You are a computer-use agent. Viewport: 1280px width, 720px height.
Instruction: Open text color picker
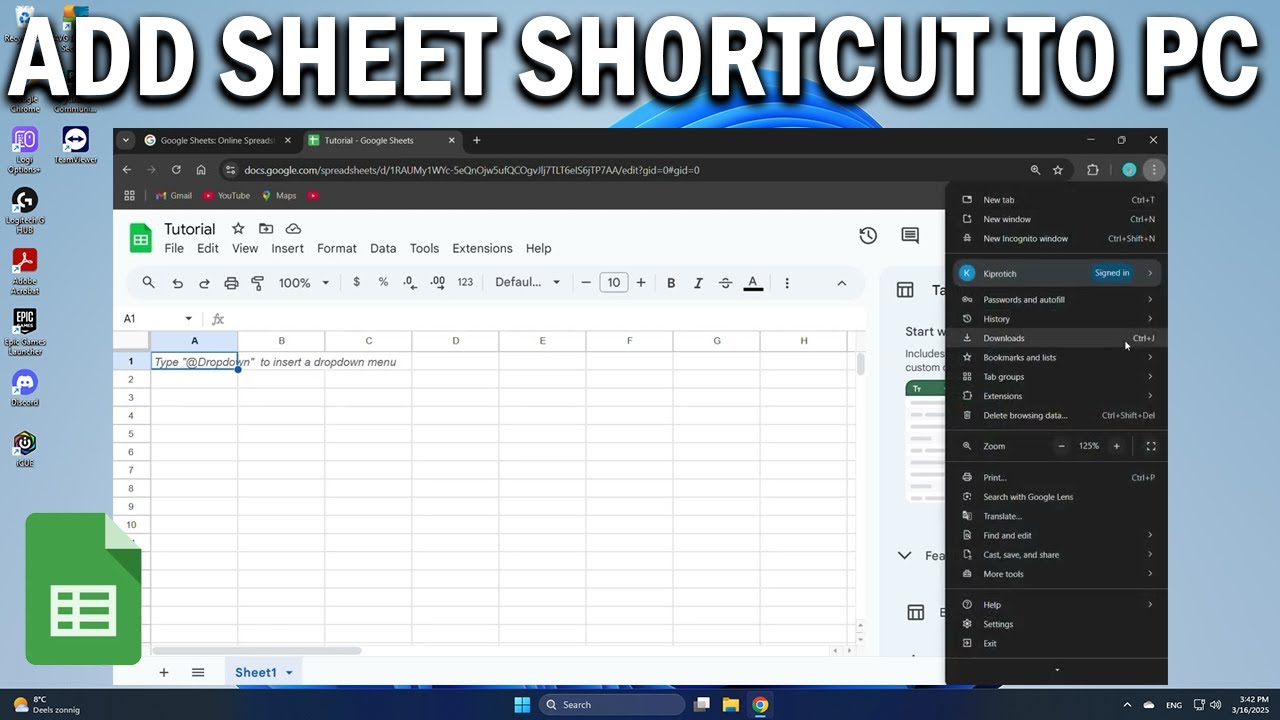[x=753, y=283]
